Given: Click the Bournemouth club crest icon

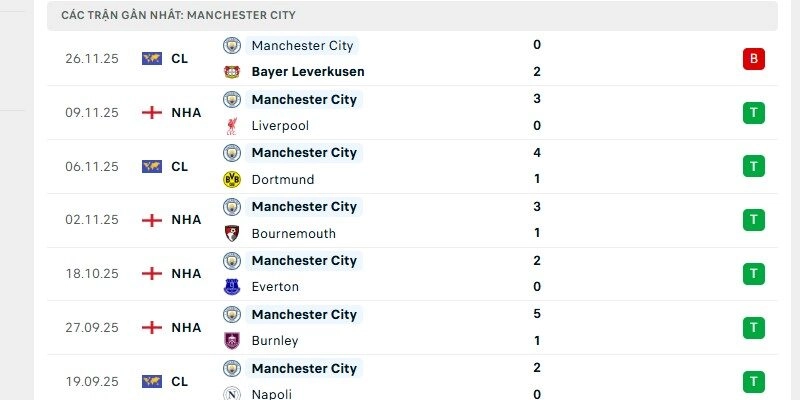Looking at the screenshot, I should [x=232, y=234].
